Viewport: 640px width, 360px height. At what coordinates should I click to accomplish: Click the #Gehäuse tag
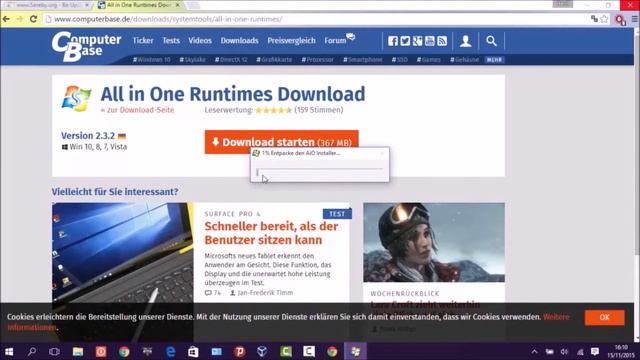coord(464,60)
